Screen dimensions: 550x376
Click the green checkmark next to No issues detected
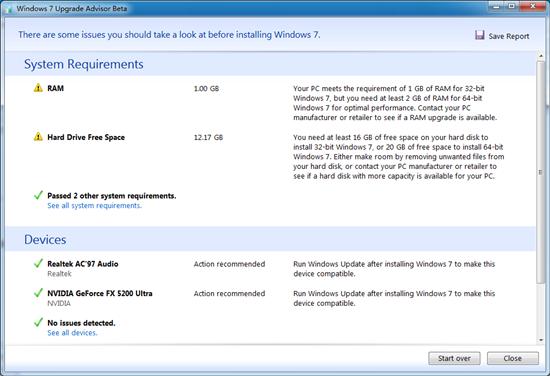[x=38, y=322]
